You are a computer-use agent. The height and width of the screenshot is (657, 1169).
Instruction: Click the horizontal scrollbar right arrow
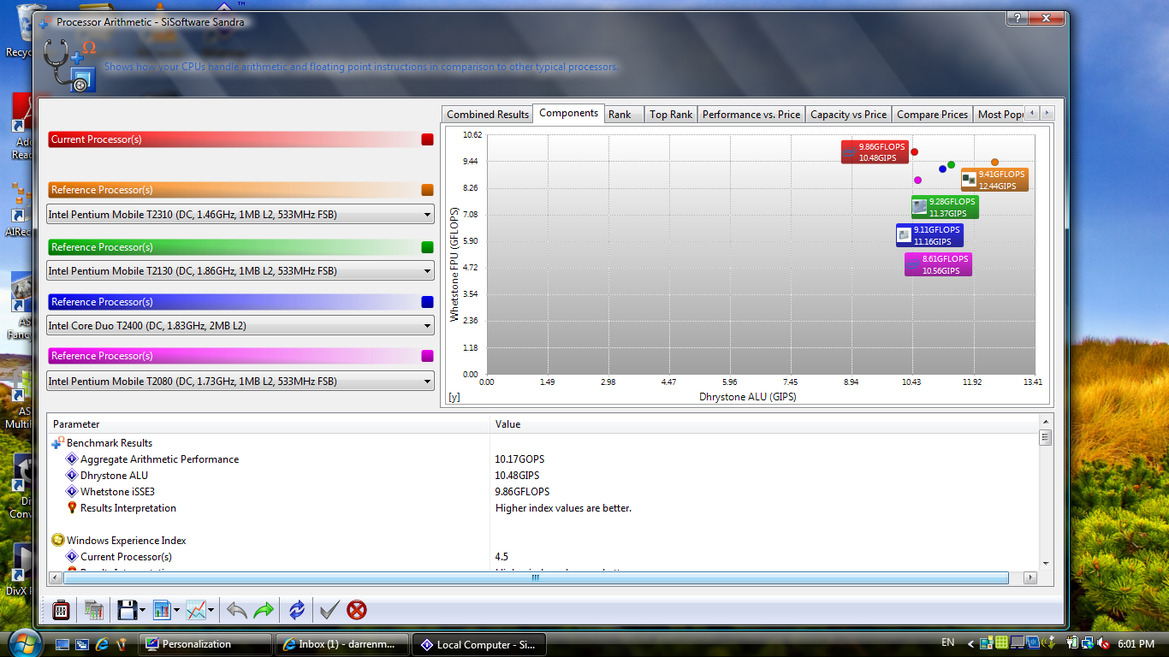pos(1030,578)
